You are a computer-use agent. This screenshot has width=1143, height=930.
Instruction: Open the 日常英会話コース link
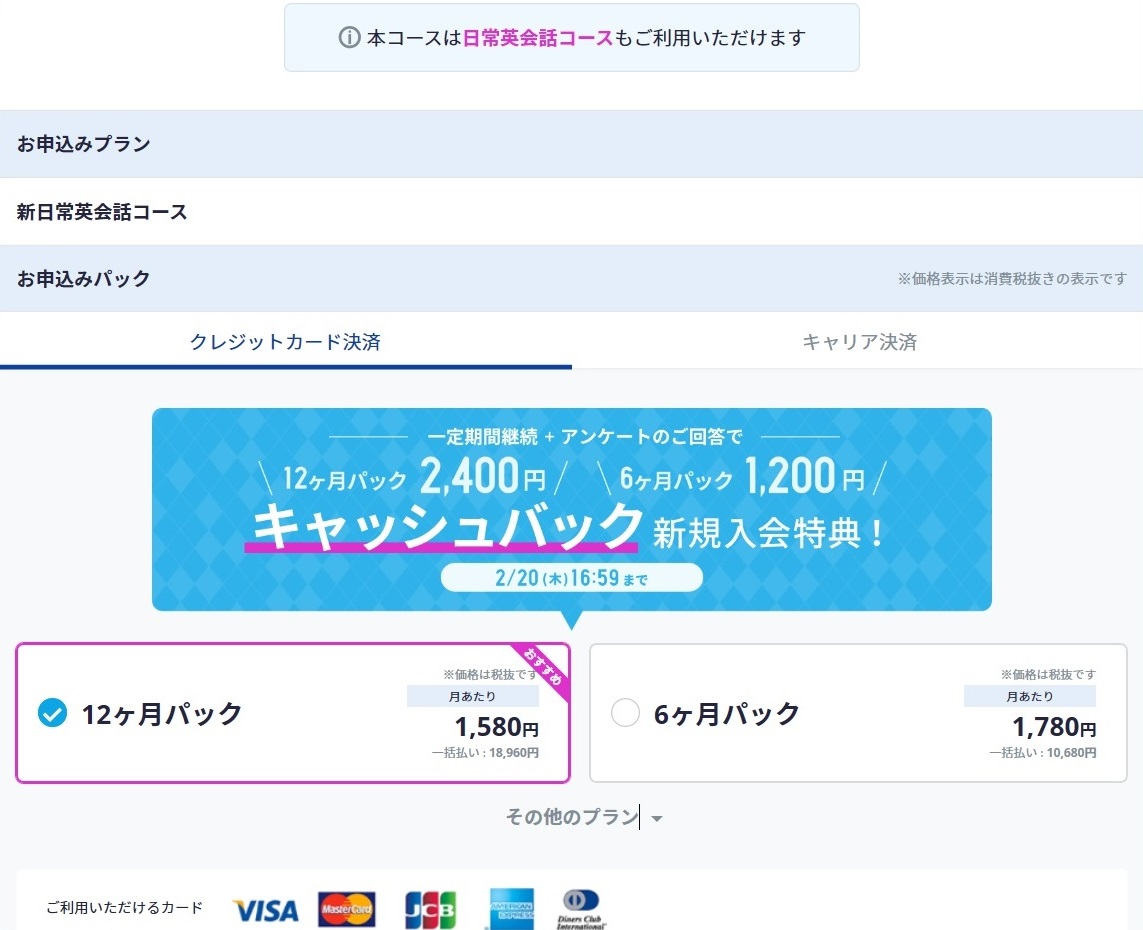(538, 38)
